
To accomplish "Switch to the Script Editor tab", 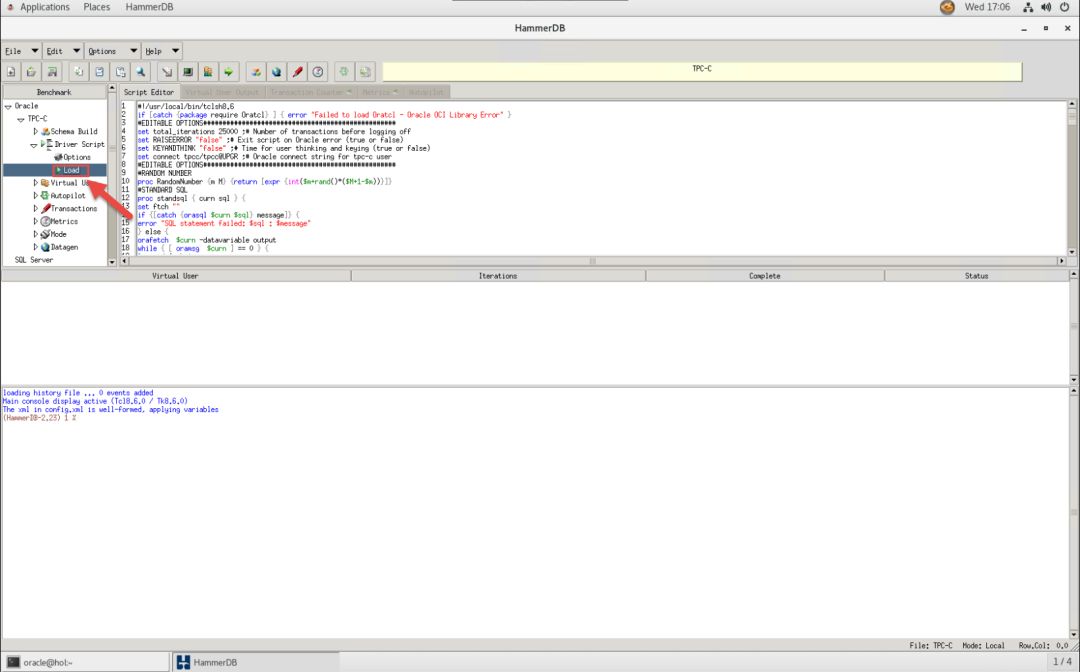I will point(149,92).
